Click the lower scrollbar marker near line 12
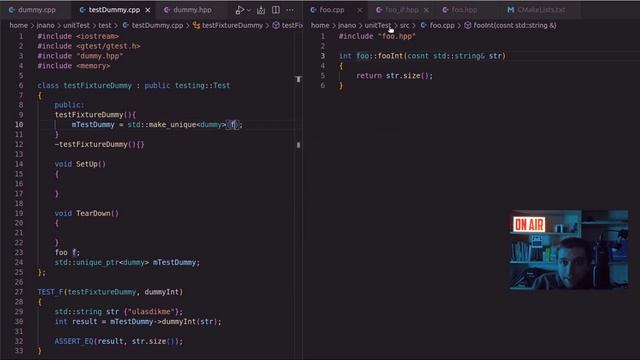 tap(298, 144)
